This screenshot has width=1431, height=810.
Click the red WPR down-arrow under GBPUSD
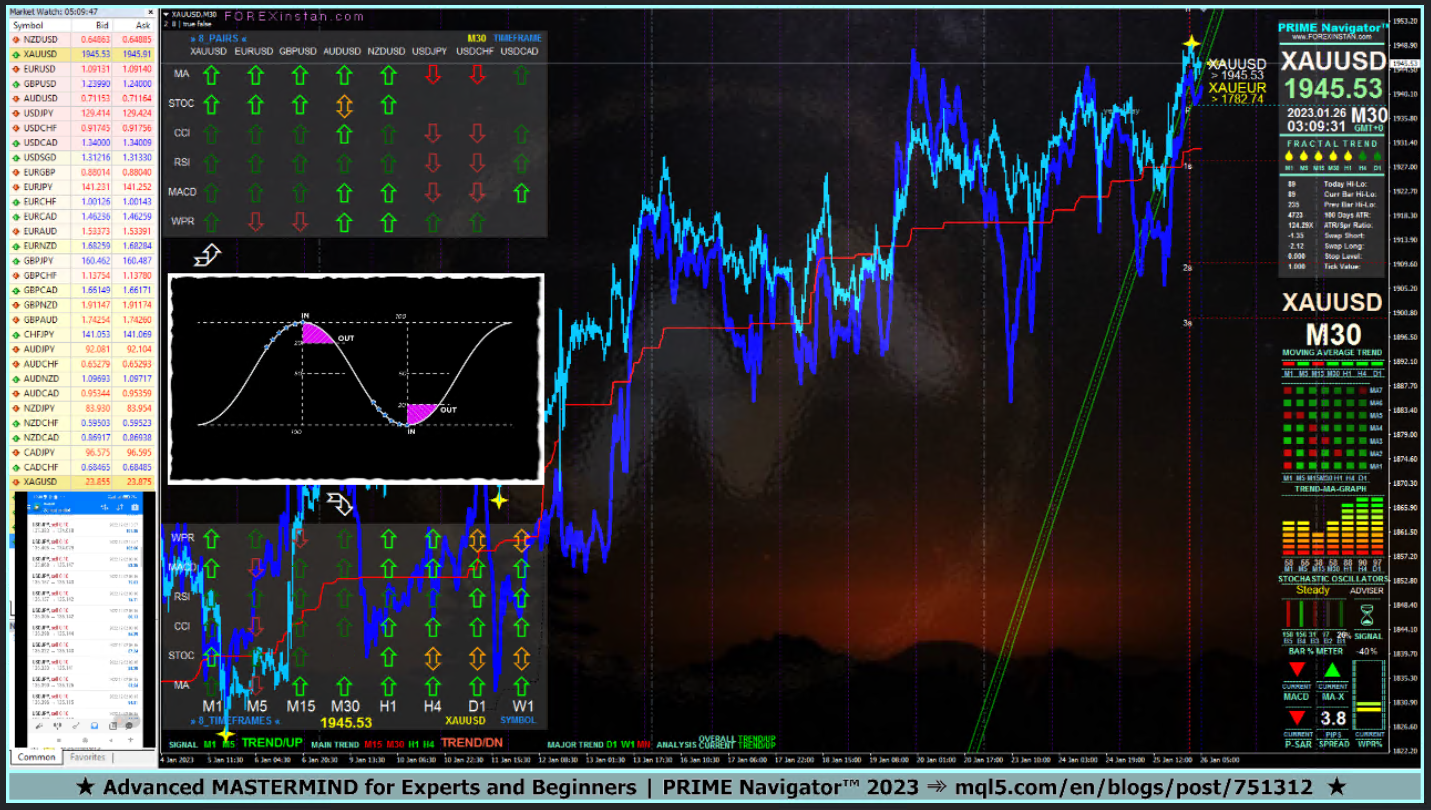[300, 221]
